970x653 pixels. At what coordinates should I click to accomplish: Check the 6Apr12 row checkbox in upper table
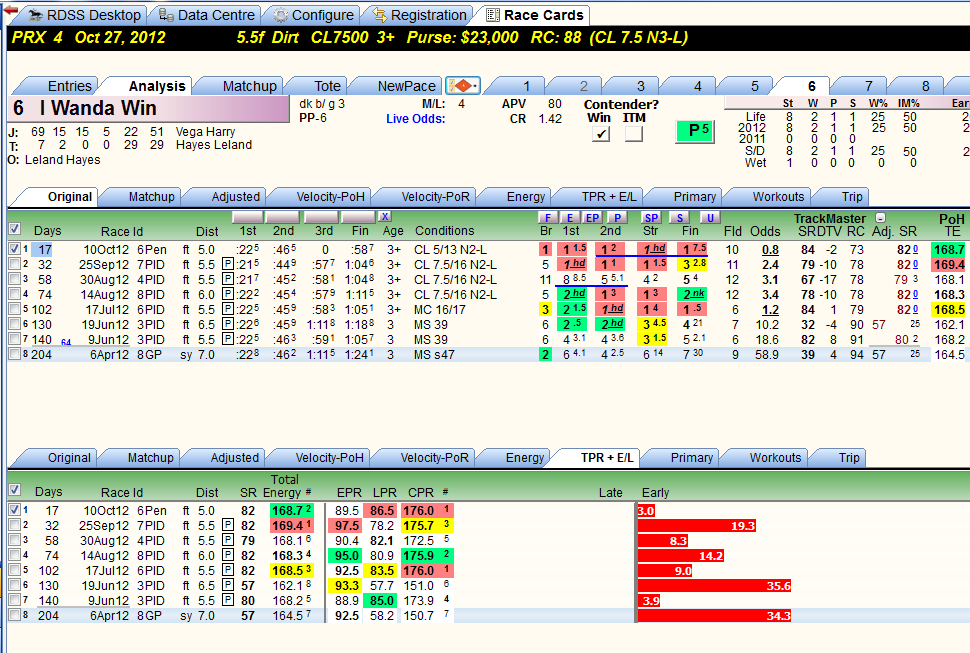(15, 354)
